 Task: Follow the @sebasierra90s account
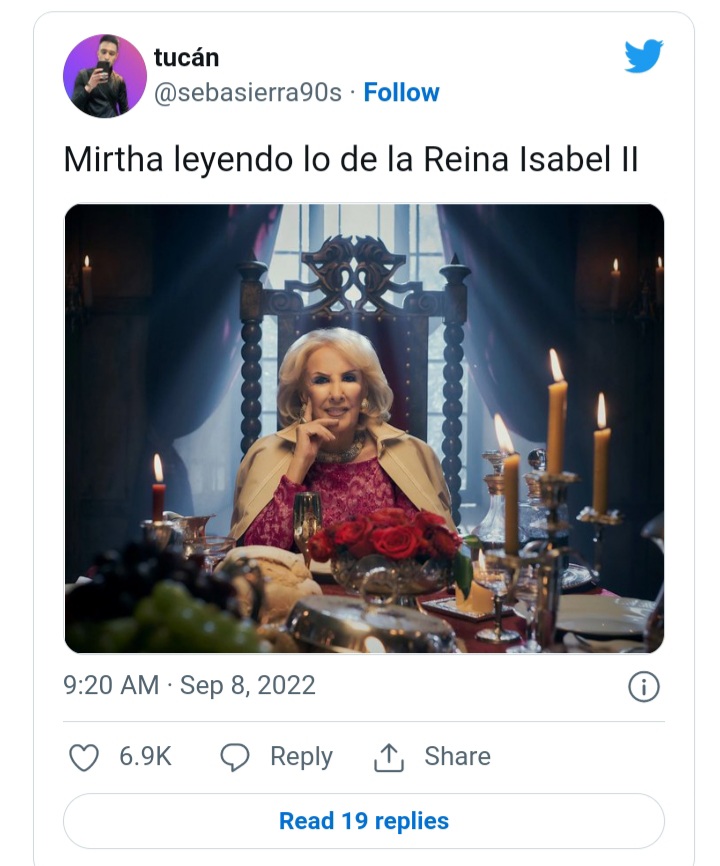pos(401,93)
